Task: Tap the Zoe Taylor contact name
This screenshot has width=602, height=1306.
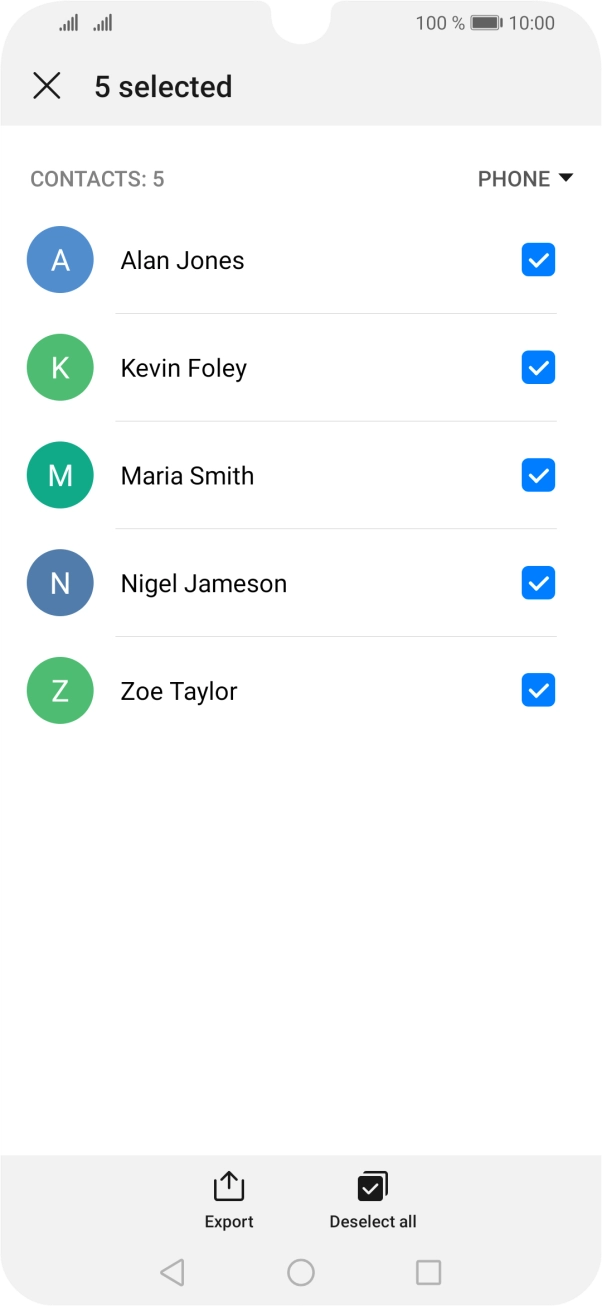Action: [x=179, y=692]
